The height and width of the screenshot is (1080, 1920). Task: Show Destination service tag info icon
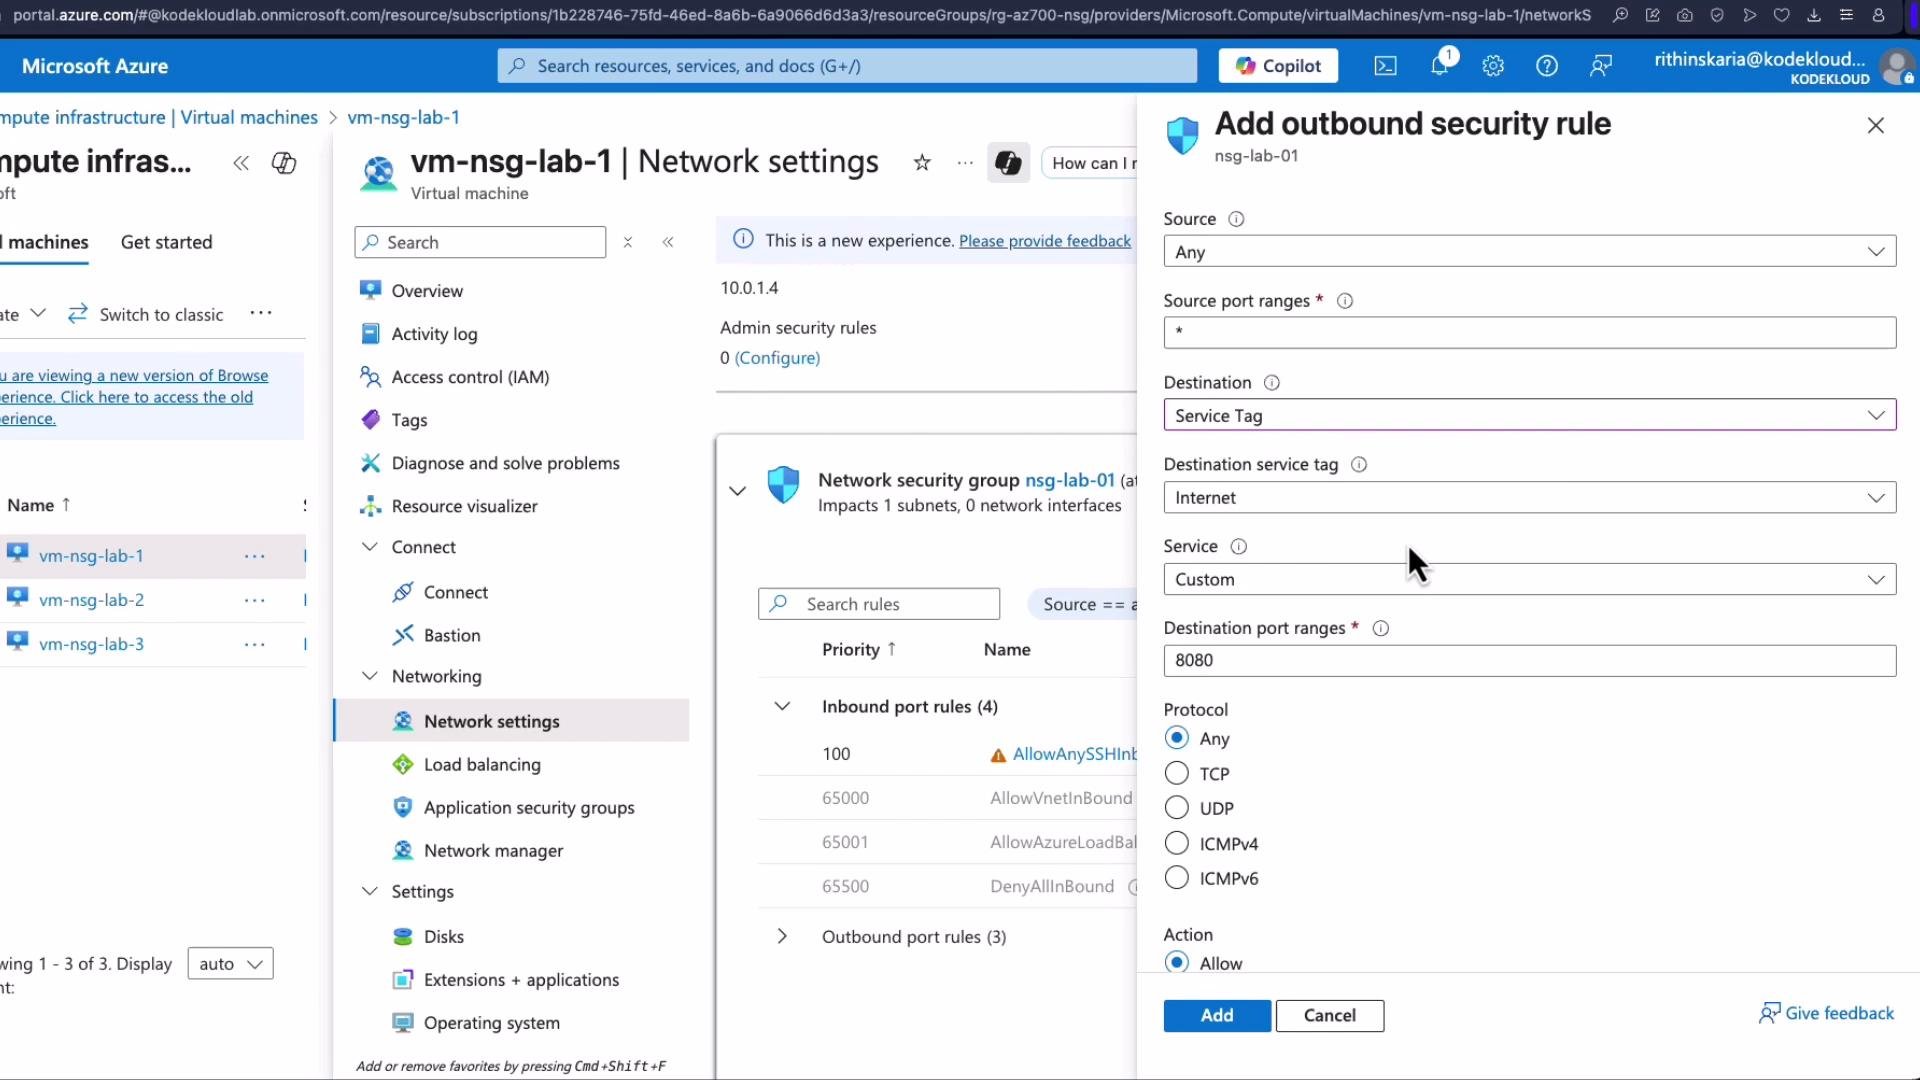coord(1359,465)
